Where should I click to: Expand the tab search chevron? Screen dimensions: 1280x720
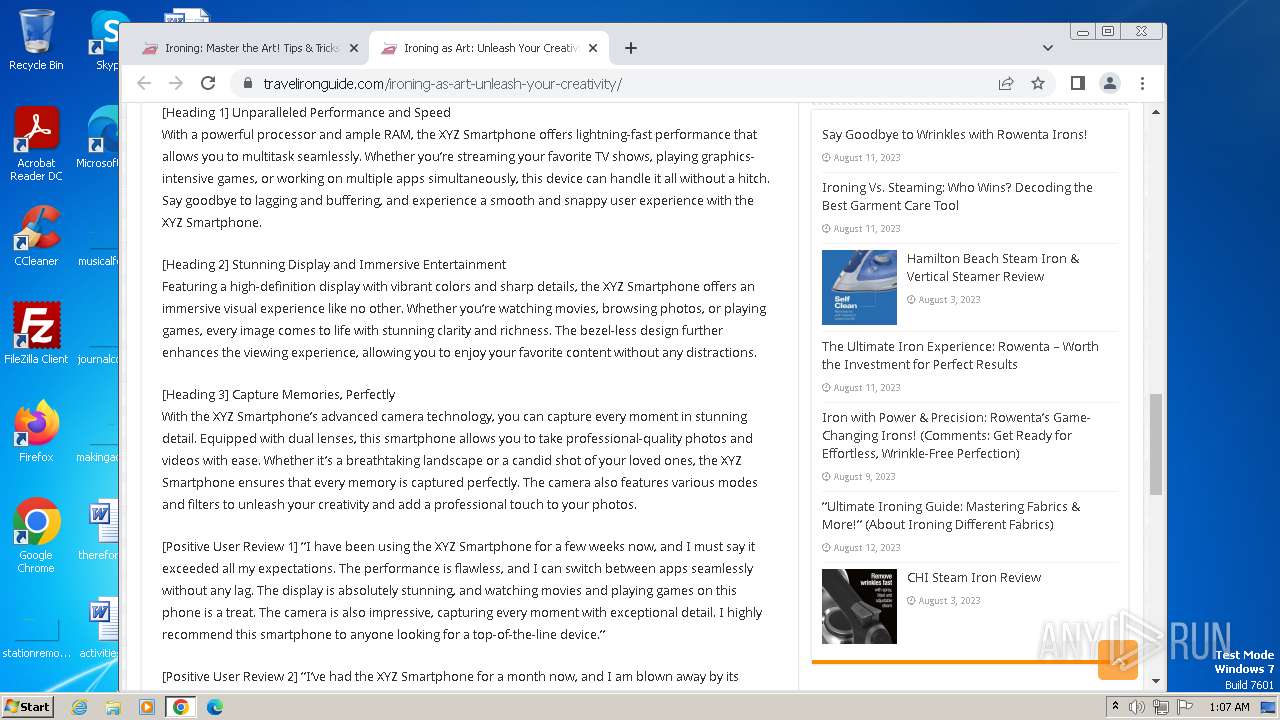pos(1047,48)
